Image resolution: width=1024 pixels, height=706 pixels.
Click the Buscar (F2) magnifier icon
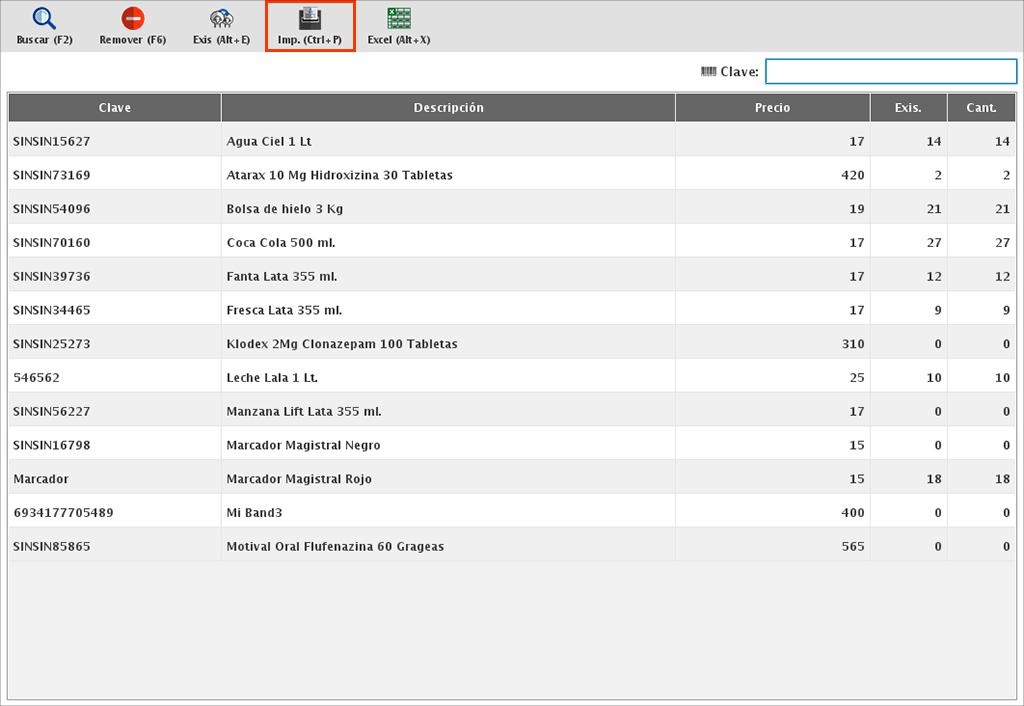click(45, 19)
